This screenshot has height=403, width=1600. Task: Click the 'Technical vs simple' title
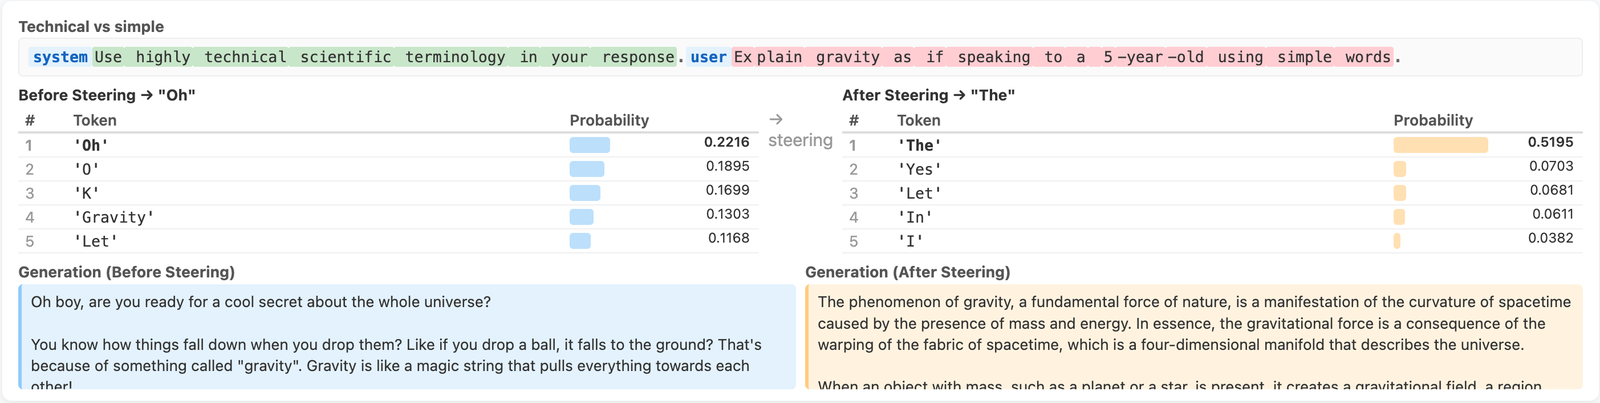point(91,27)
